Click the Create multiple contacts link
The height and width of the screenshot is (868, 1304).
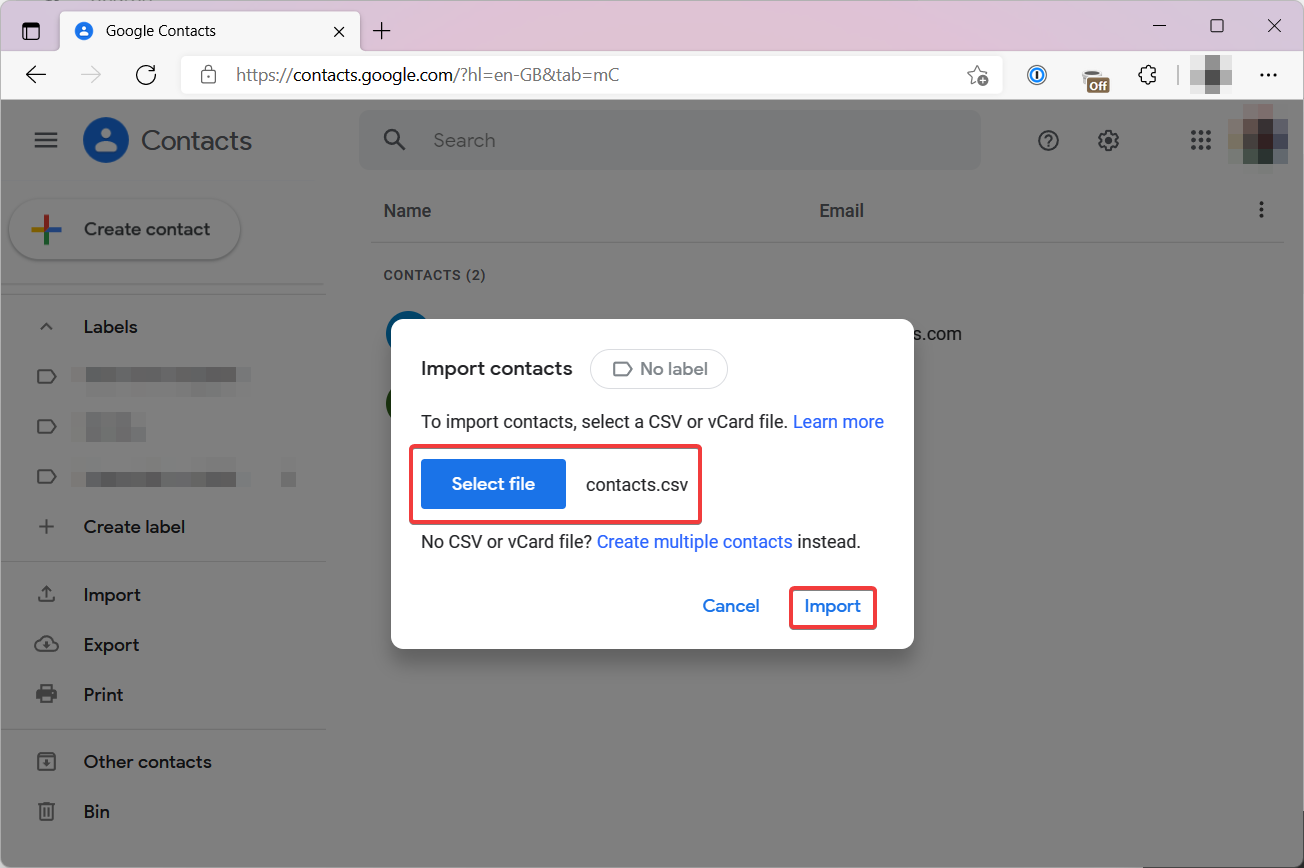tap(694, 542)
